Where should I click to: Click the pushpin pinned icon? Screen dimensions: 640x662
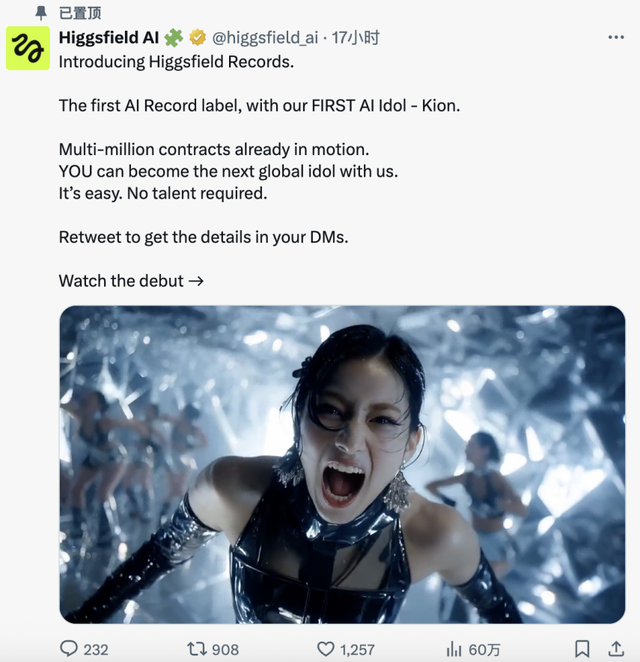tap(41, 13)
